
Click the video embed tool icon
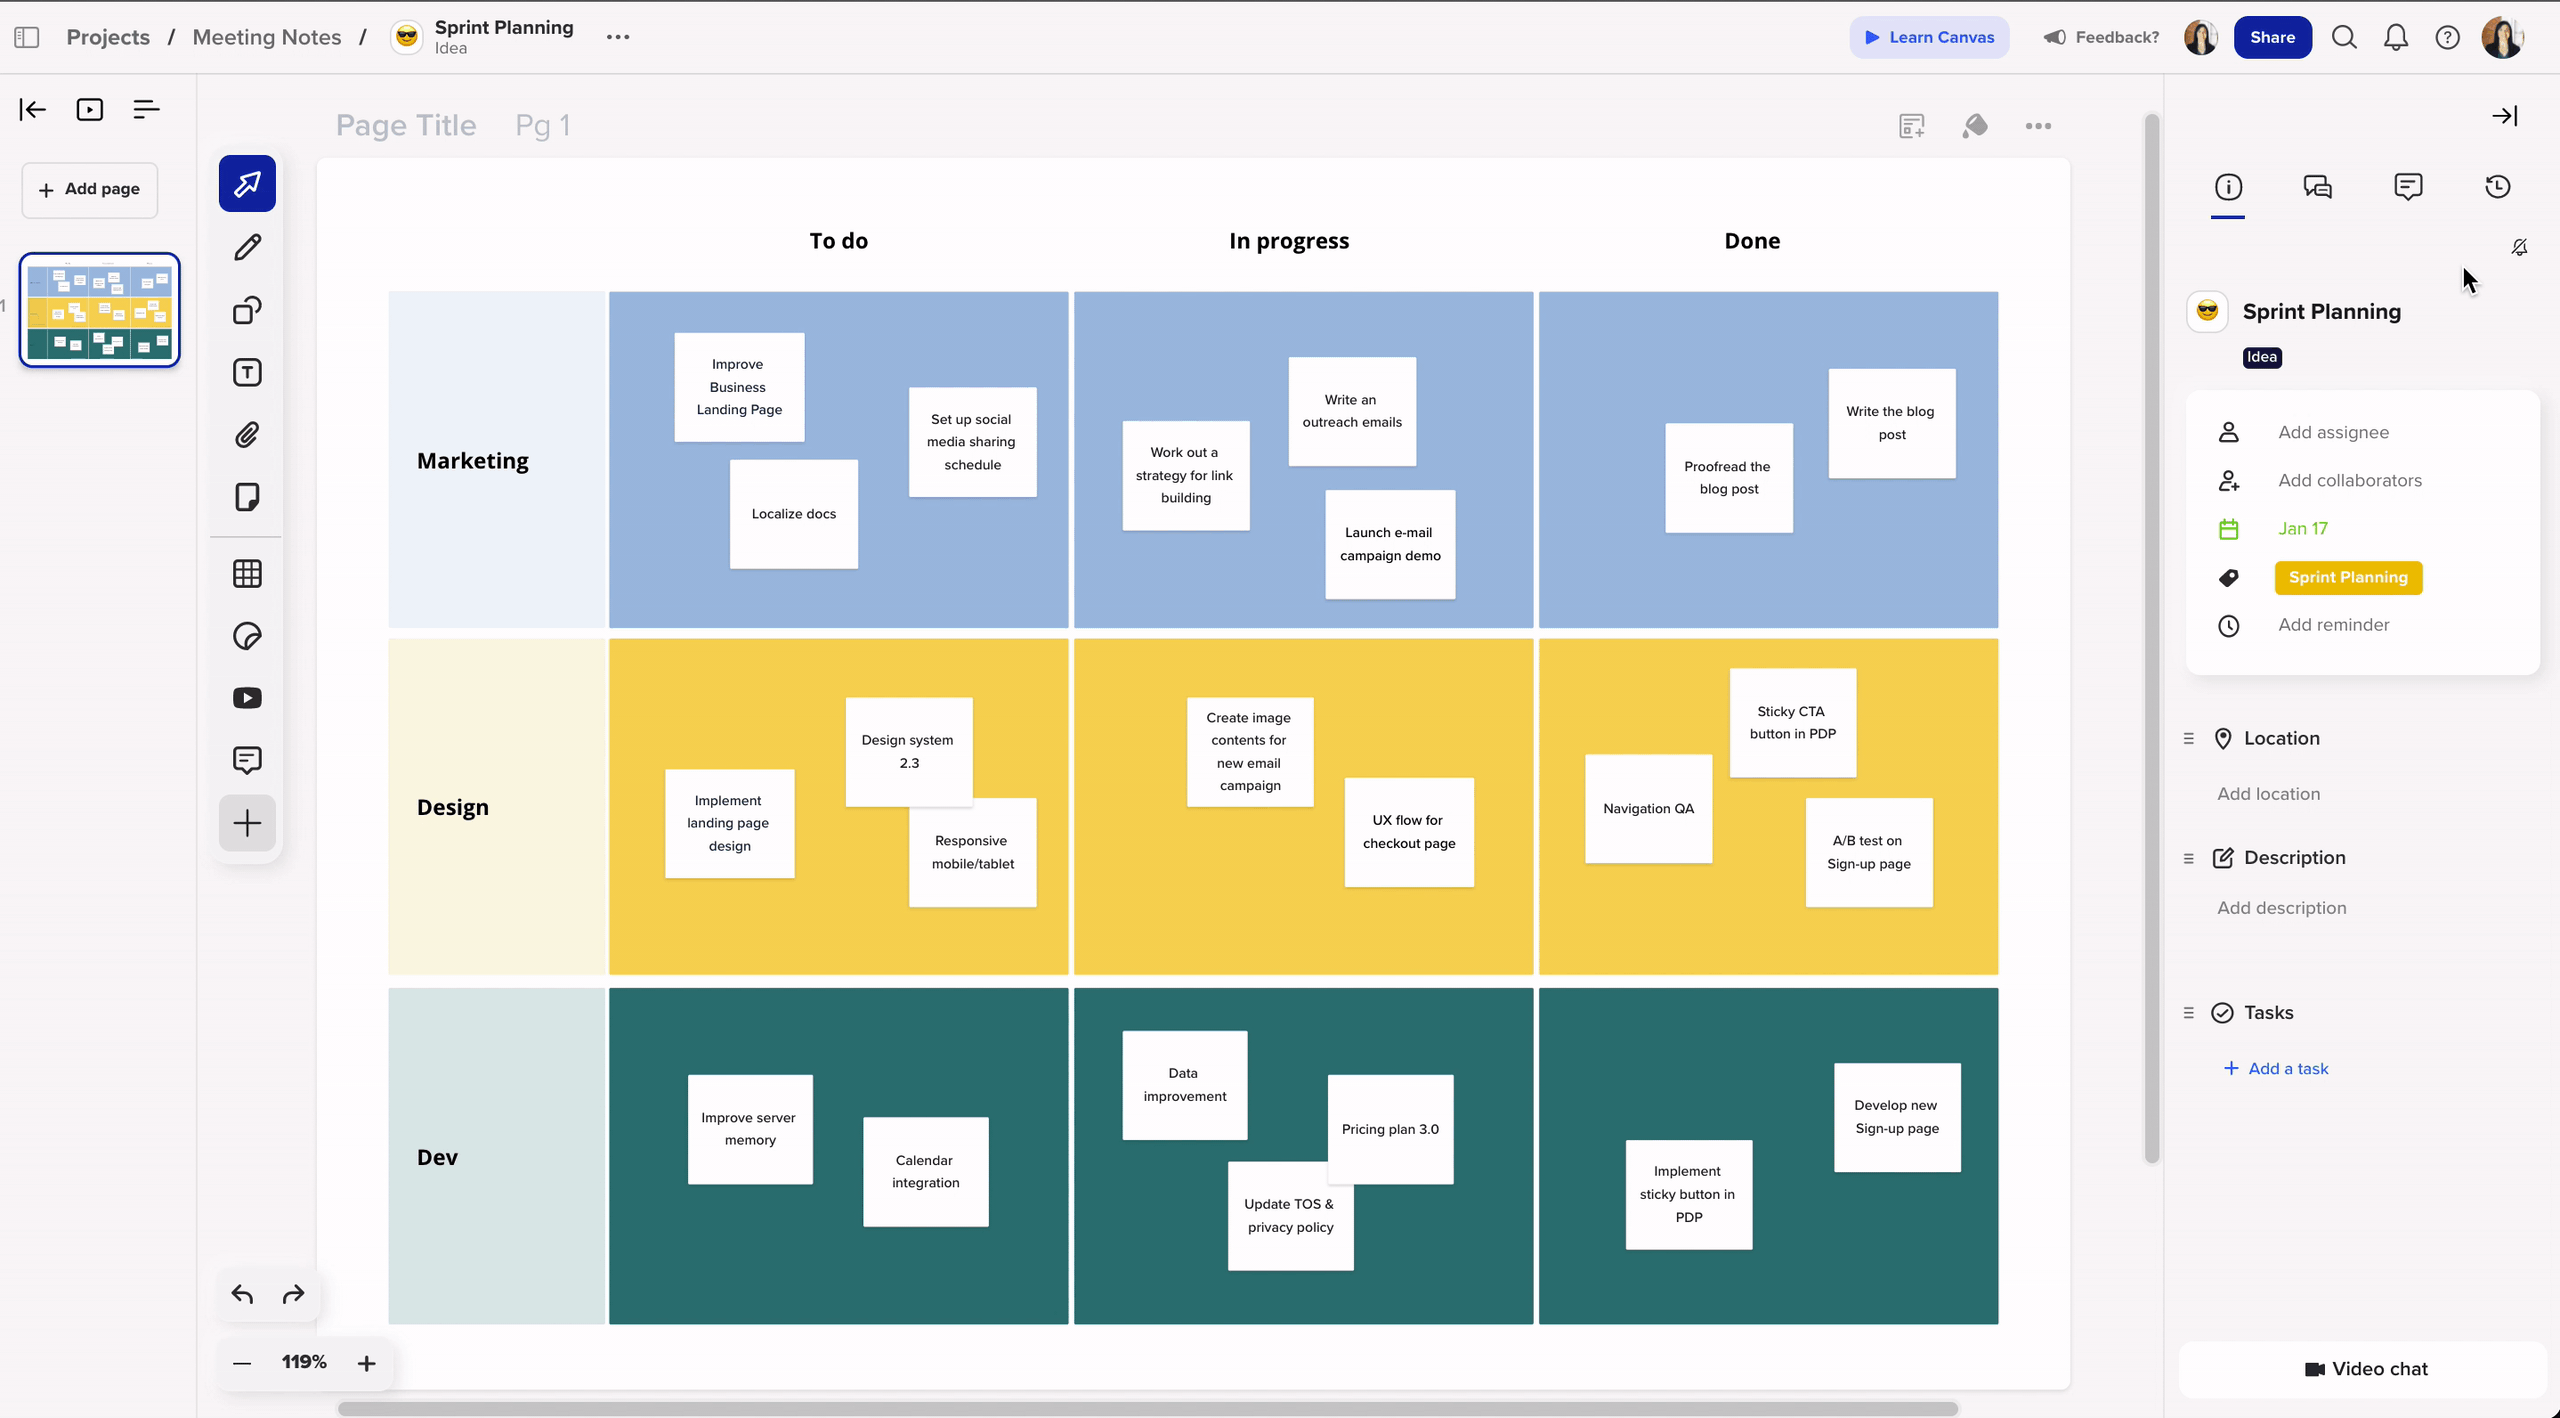(x=247, y=698)
